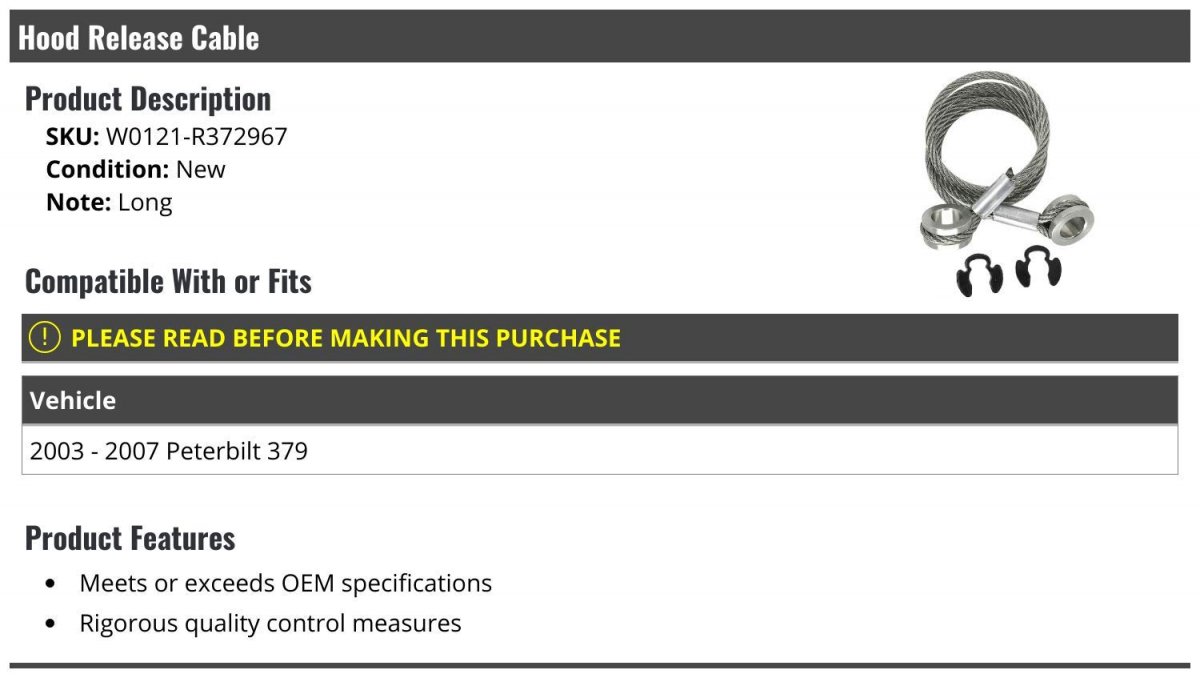Viewport: 1200px width, 678px height.
Task: Click the SKU number W0121-R372967
Action: tap(196, 136)
